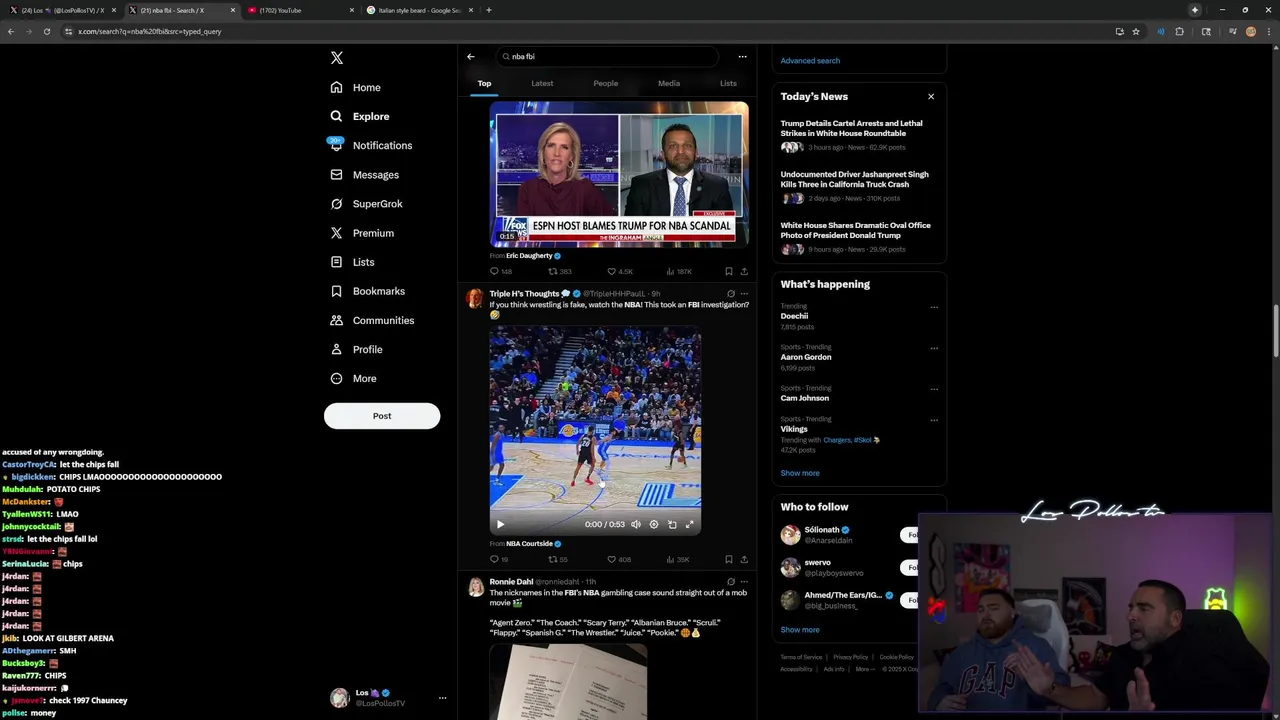Viewport: 1280px width, 720px height.
Task: Switch to the Latest search tab
Action: pyautogui.click(x=542, y=83)
